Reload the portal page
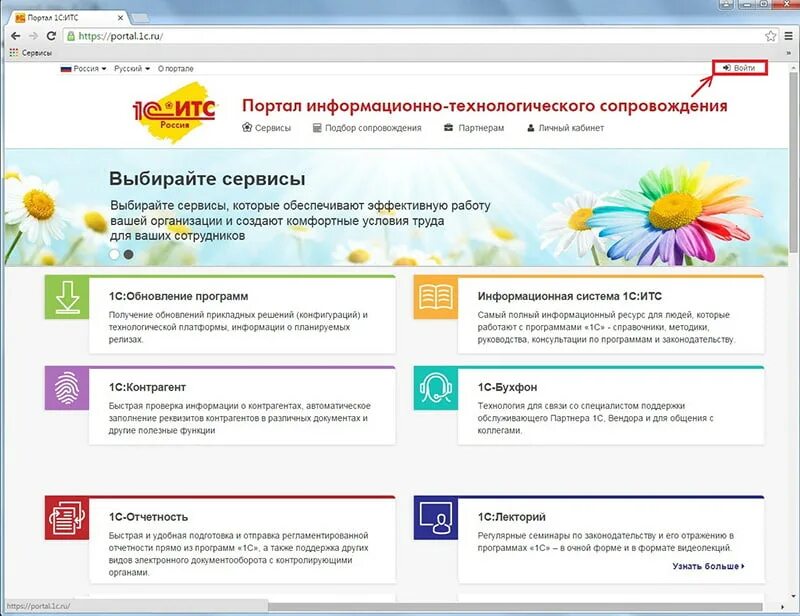The width and height of the screenshot is (800, 616). tap(51, 36)
